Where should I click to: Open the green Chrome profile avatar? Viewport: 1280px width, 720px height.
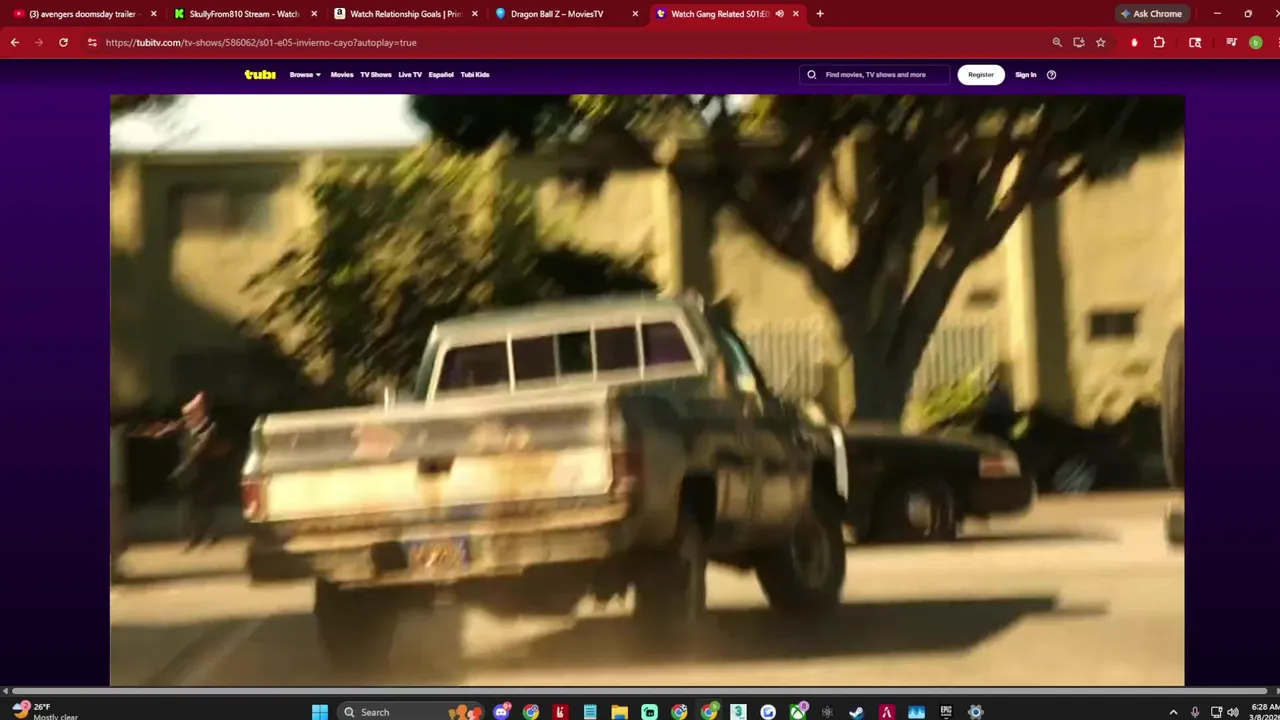pos(1256,43)
